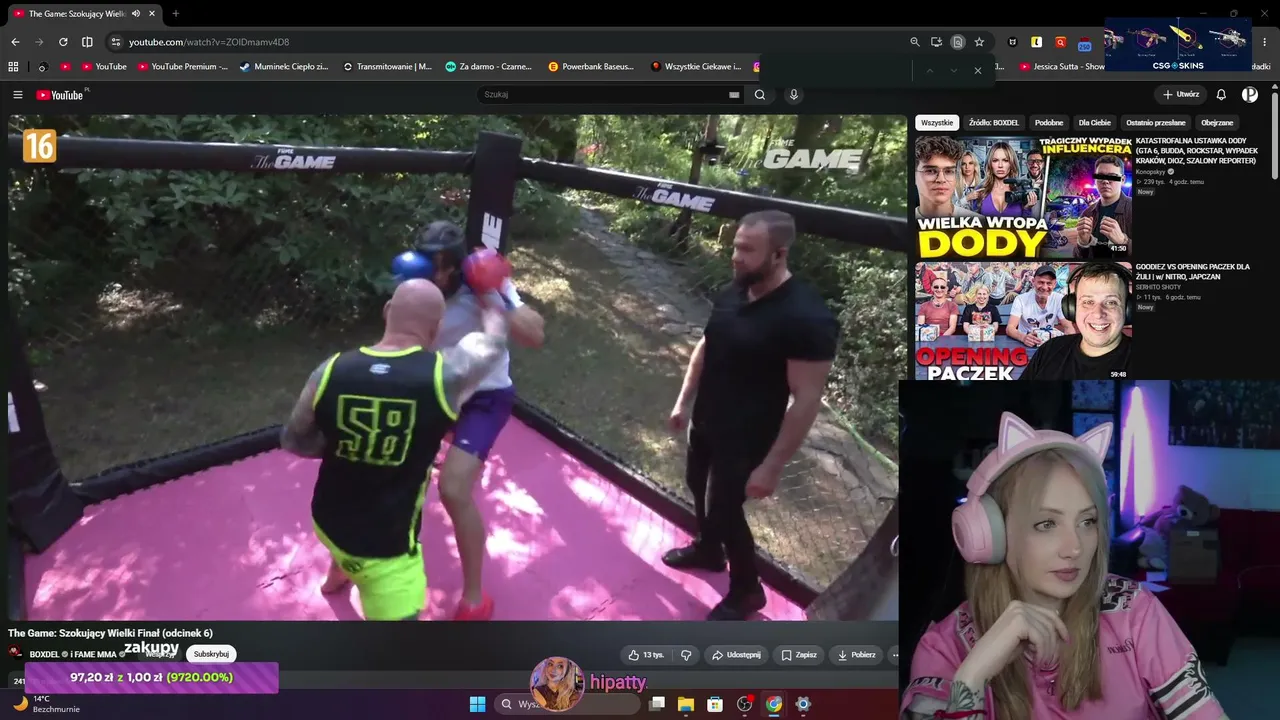Open the 'Wszystkie Ciekawe i...' bookmark

point(696,67)
